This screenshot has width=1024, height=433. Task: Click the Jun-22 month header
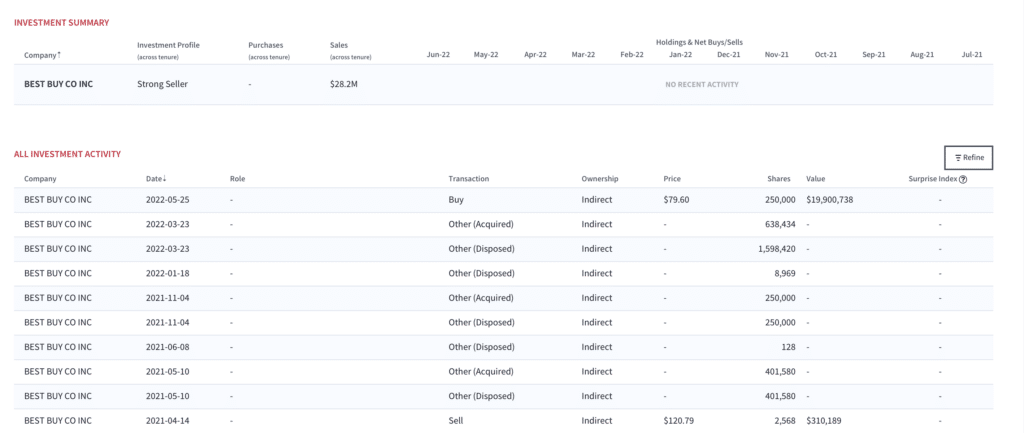(438, 55)
